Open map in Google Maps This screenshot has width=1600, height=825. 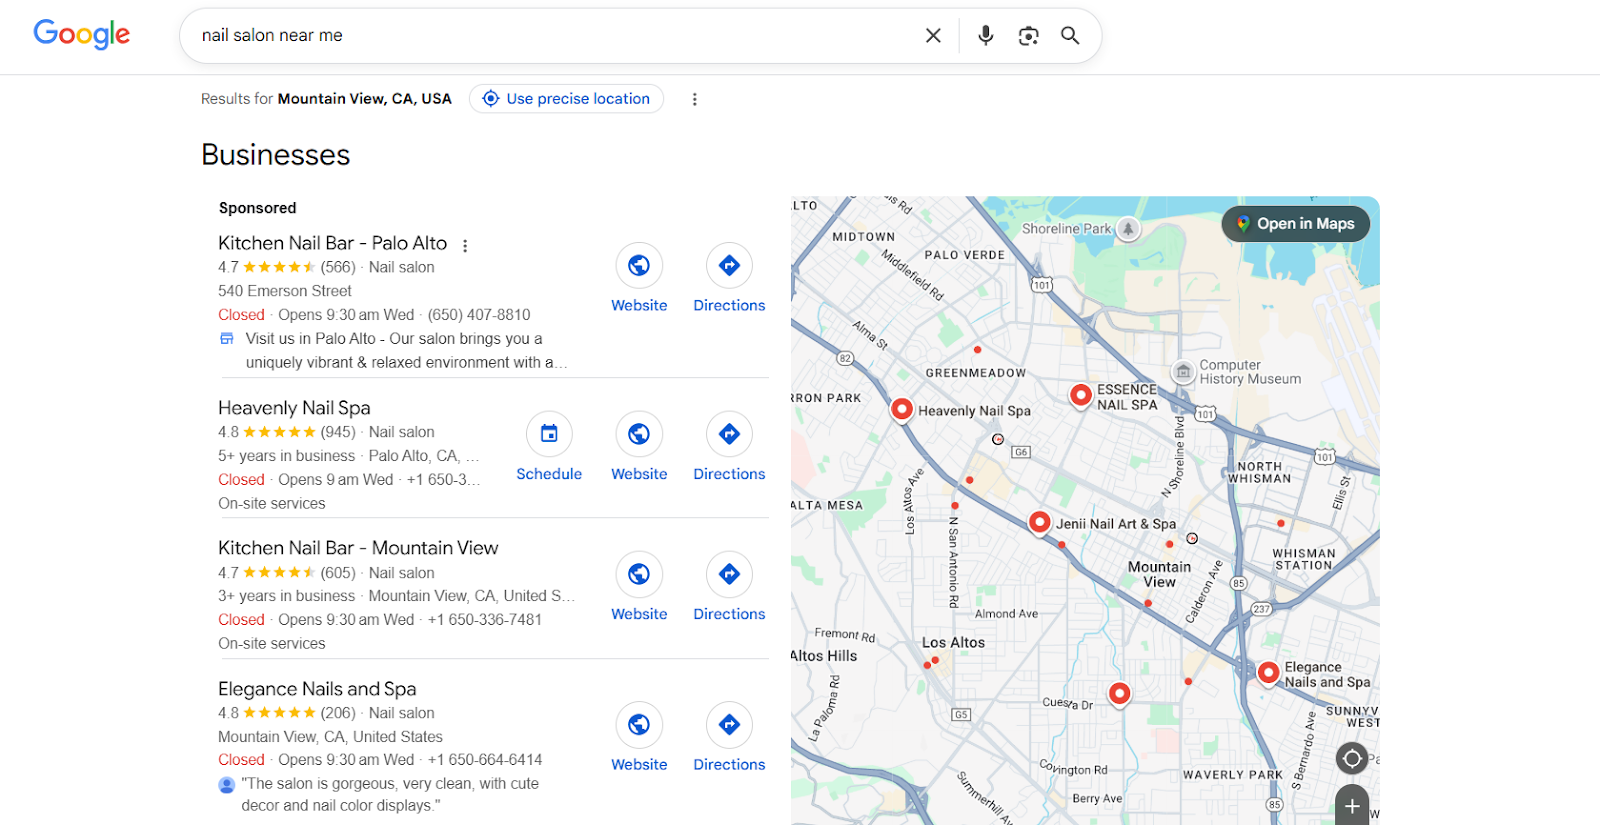[1295, 224]
